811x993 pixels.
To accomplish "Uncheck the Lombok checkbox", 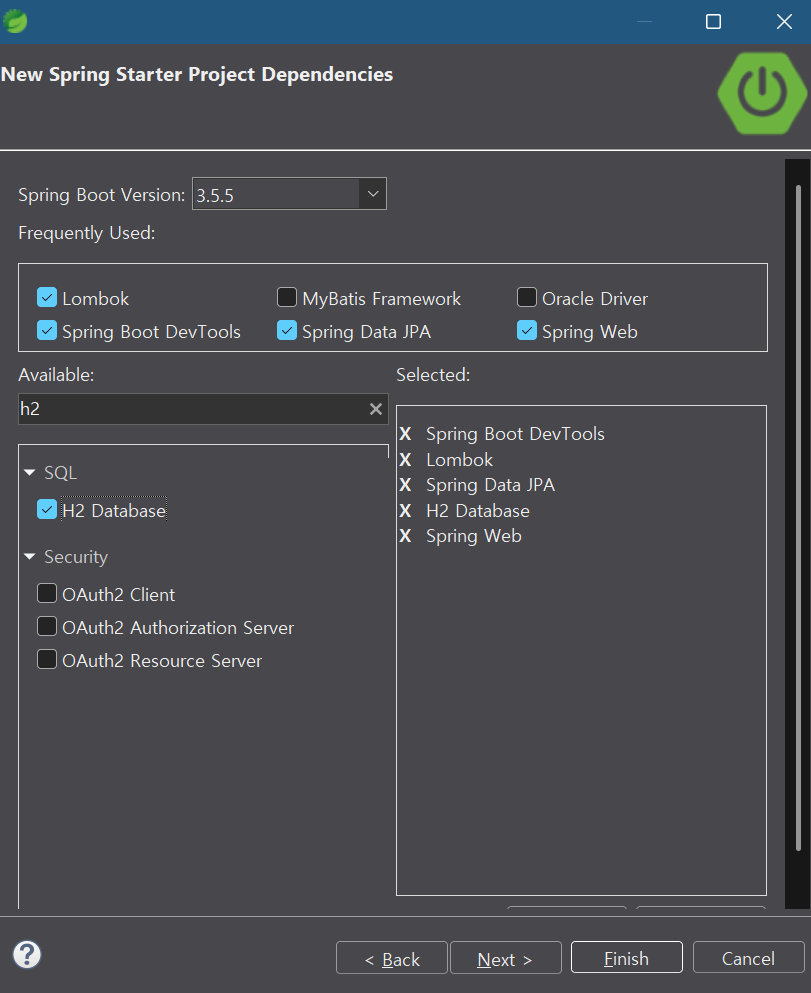I will tap(47, 297).
